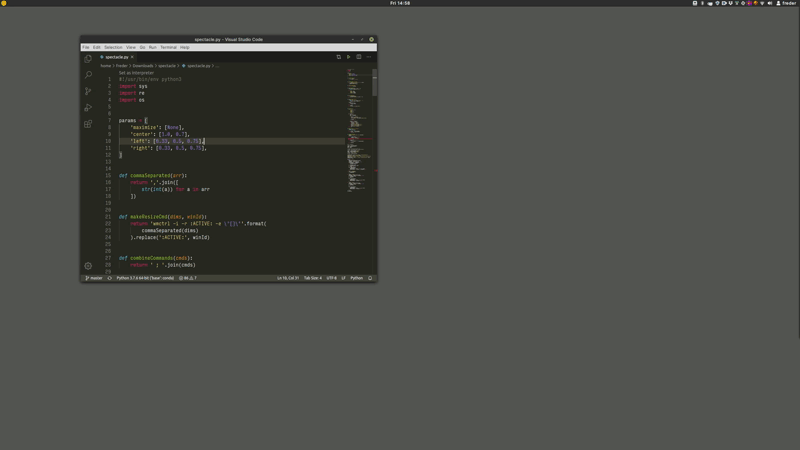Close the spectacle.py tab
Viewport: 800px width, 450px height.
pyautogui.click(x=132, y=57)
